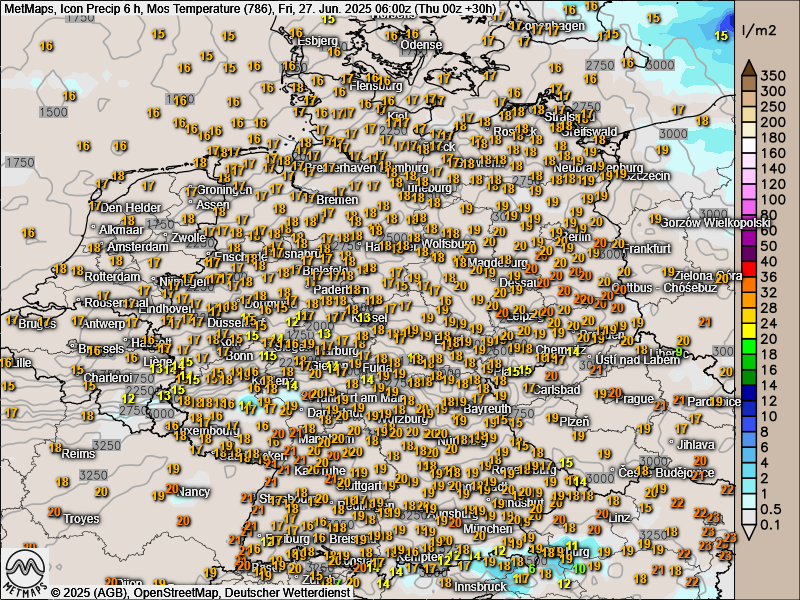This screenshot has height=600, width=800.
Task: Select the green legend swatch above 18
Action: 748,346
